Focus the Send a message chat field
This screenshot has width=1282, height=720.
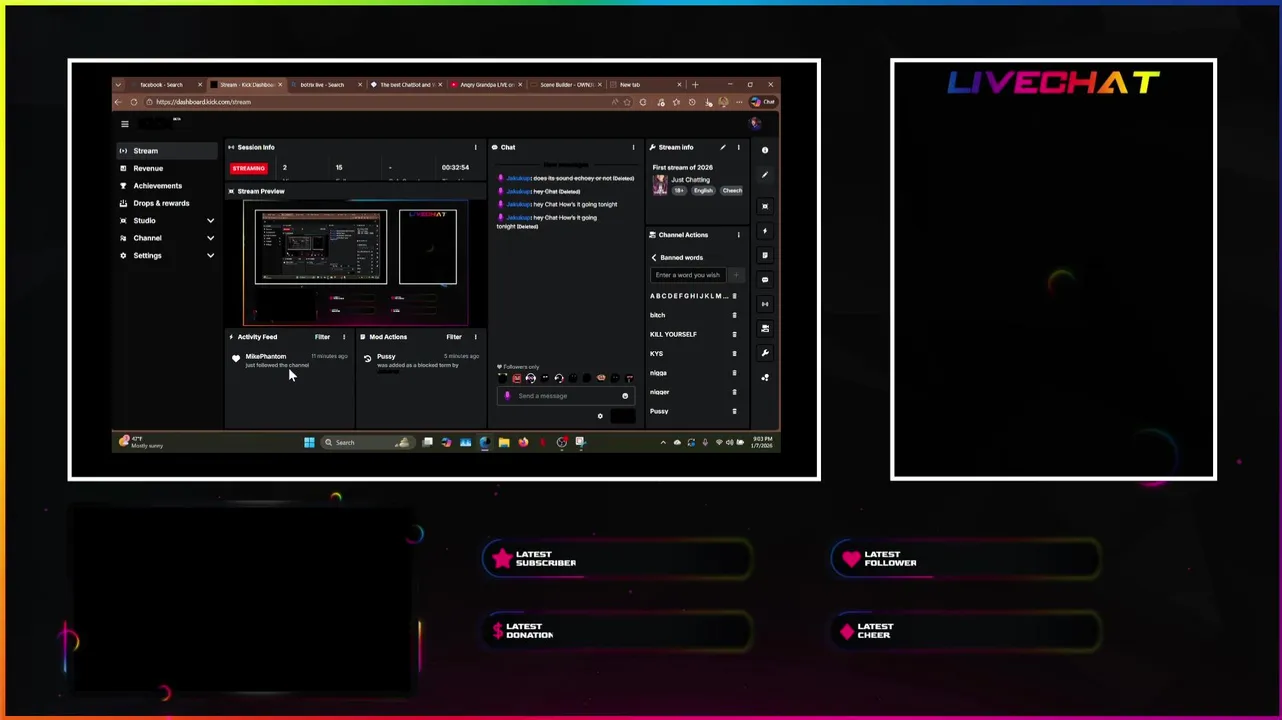tap(565, 396)
